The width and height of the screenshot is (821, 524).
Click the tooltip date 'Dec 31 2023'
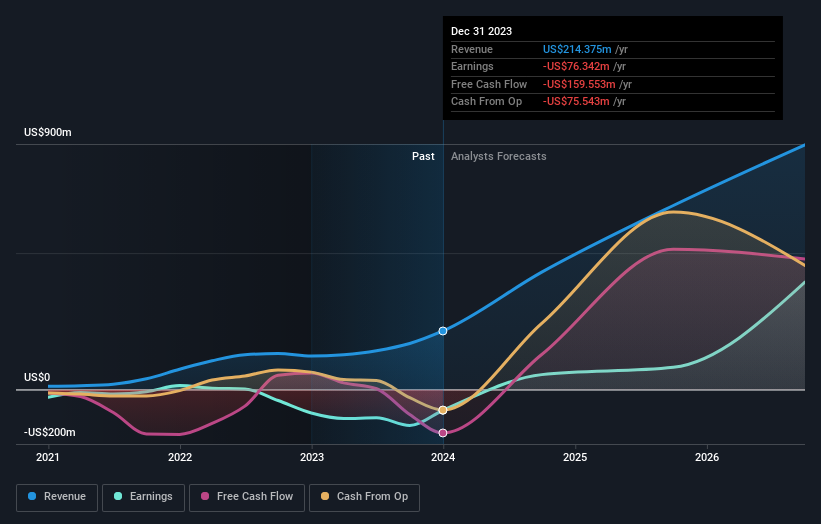[x=481, y=31]
